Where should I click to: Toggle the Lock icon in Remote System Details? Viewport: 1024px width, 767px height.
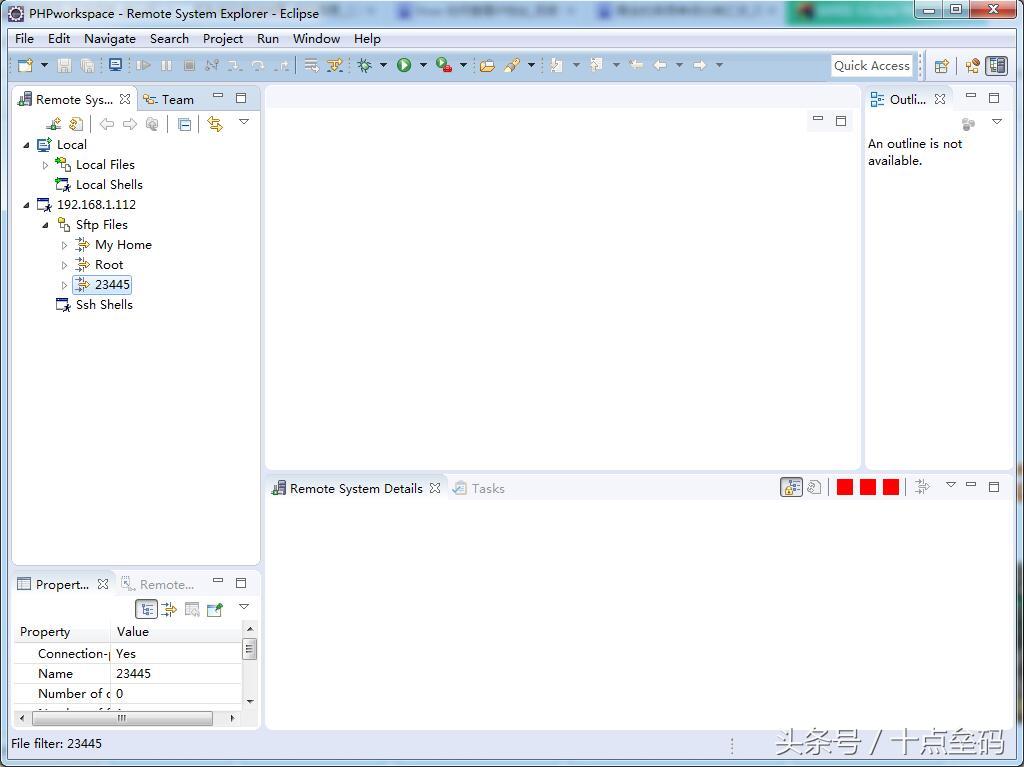(792, 487)
